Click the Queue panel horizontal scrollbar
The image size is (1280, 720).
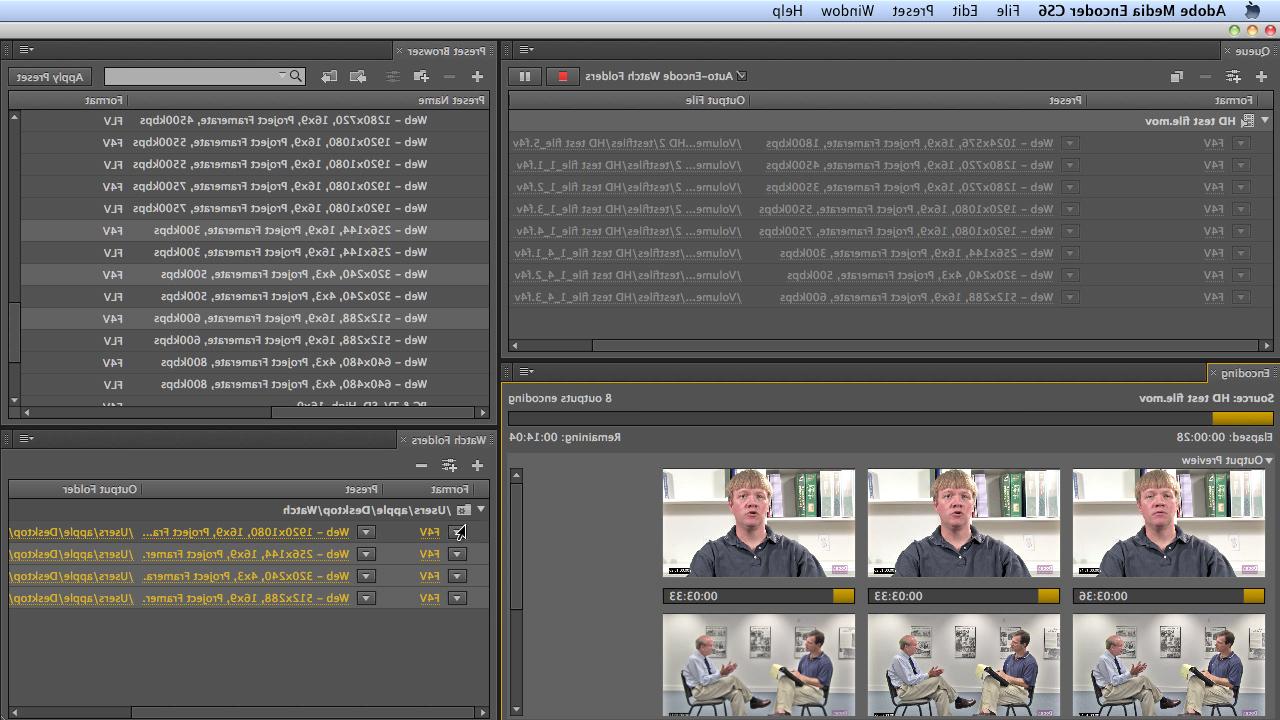(x=890, y=346)
